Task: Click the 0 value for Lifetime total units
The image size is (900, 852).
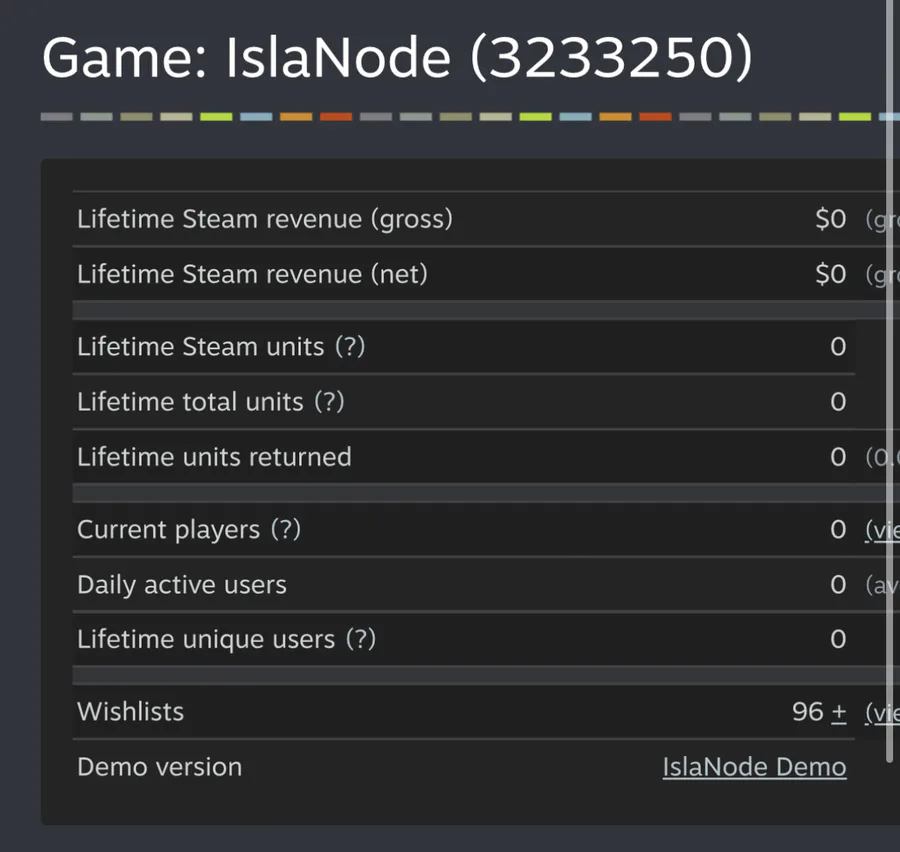Action: [x=839, y=402]
